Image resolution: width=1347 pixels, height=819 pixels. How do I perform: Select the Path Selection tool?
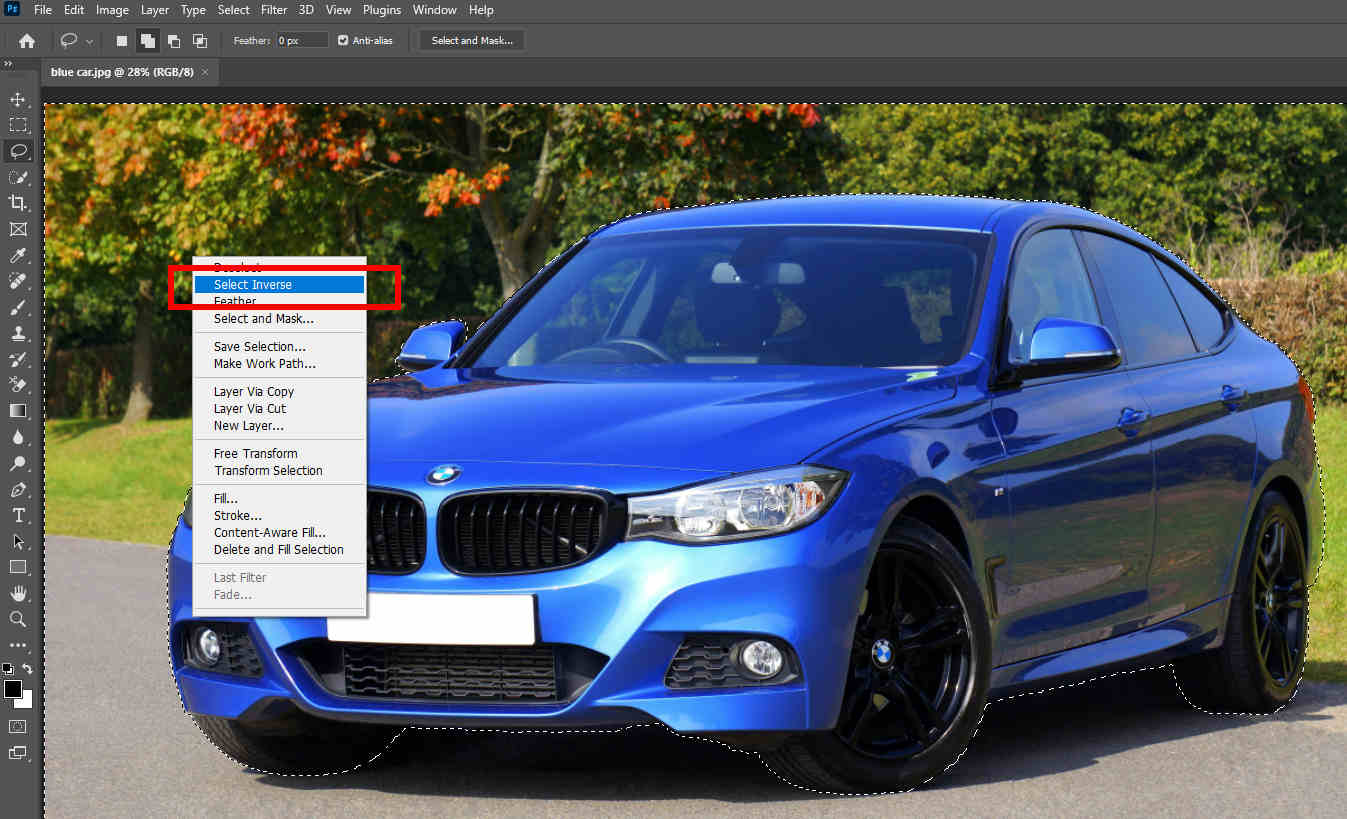(18, 541)
